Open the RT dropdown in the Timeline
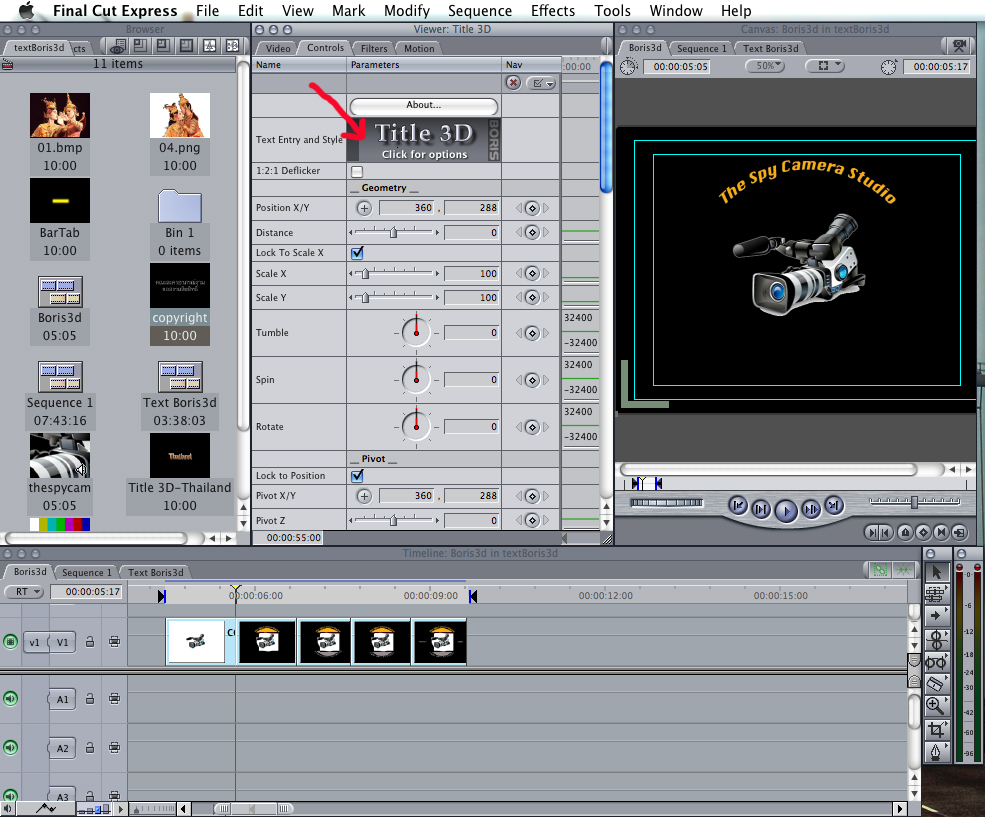985x817 pixels. pyautogui.click(x=24, y=591)
